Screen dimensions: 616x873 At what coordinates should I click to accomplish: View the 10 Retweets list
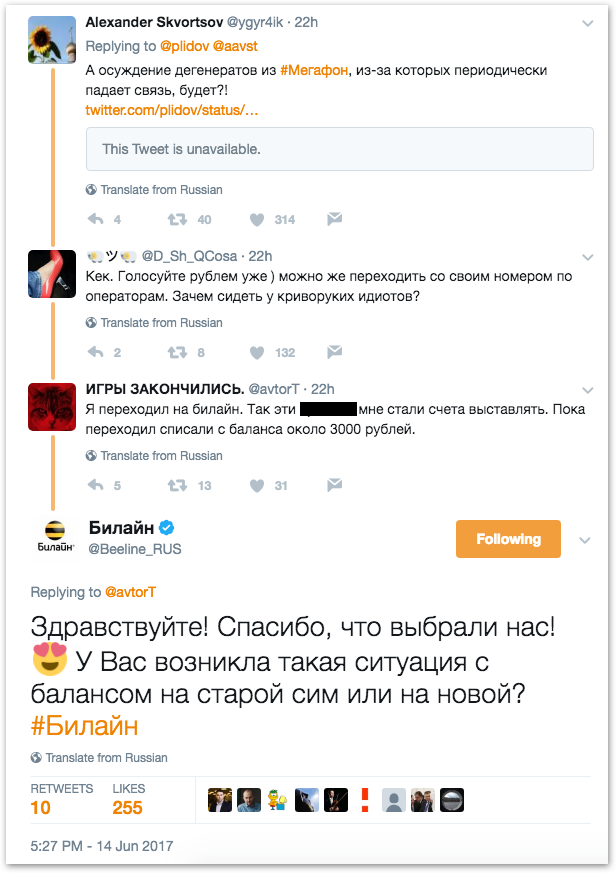coord(62,800)
